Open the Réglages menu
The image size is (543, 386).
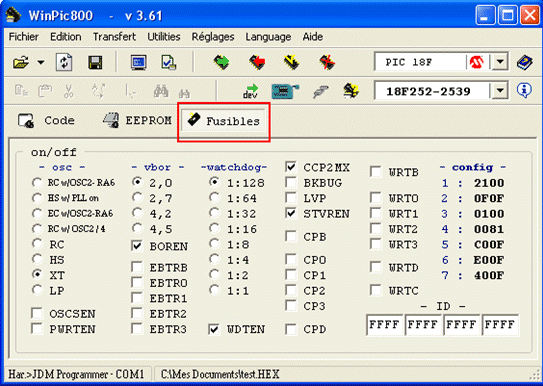coord(213,37)
